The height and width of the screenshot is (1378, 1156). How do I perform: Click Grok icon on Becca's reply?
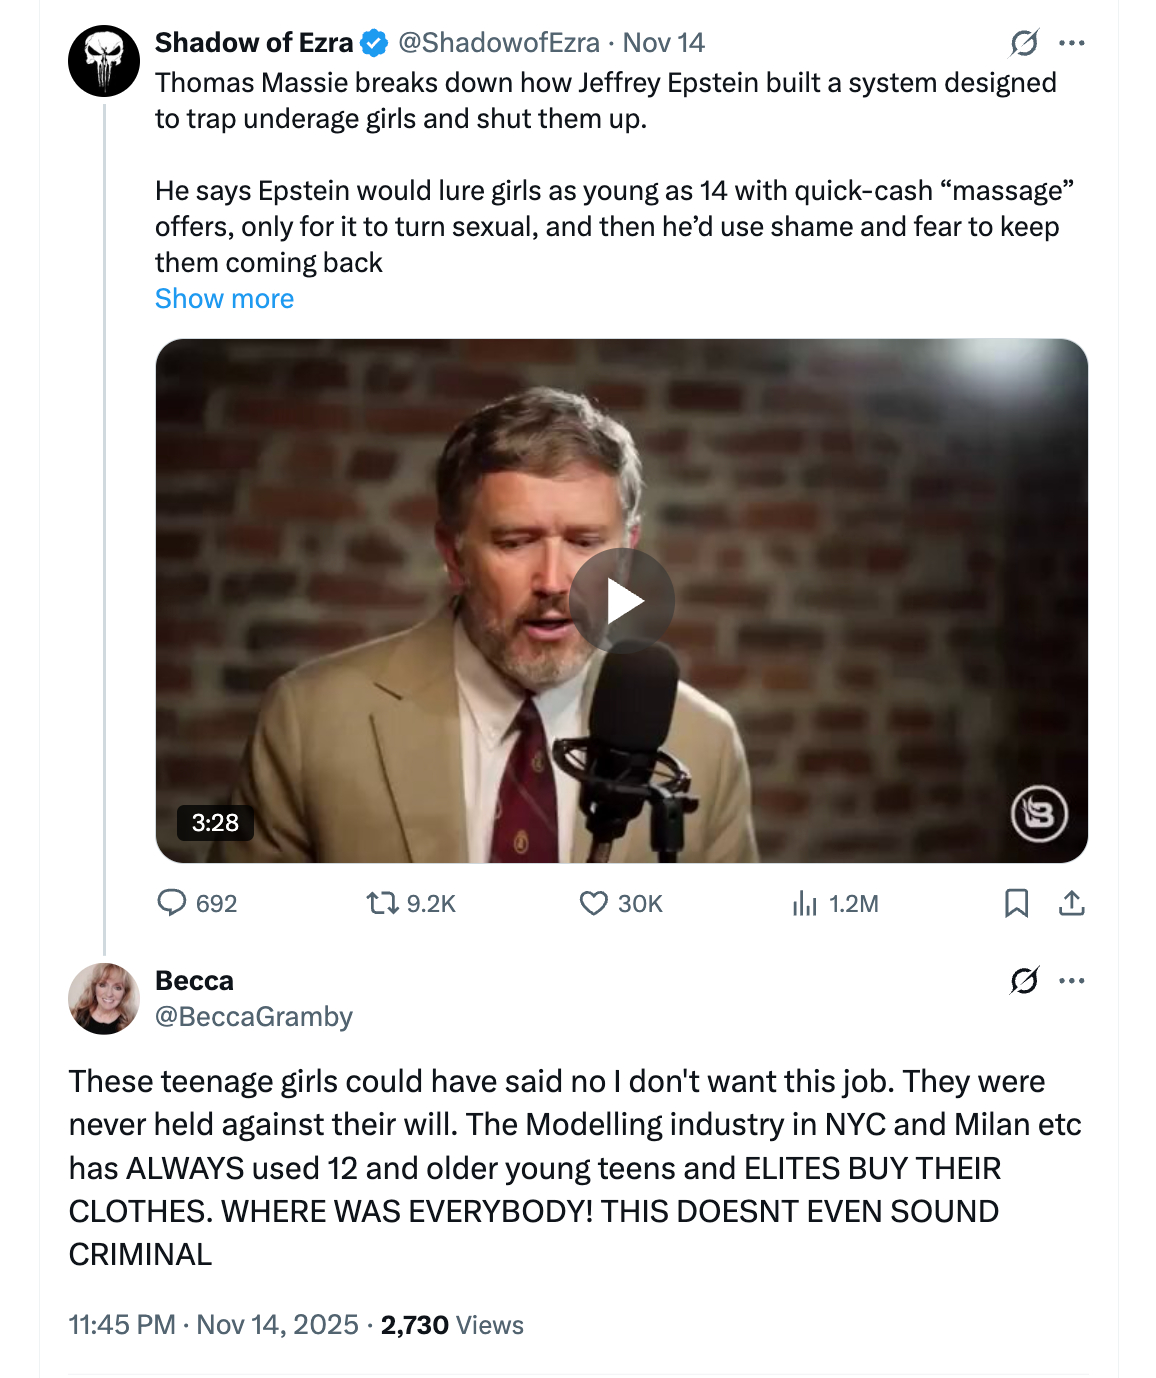pos(1024,981)
